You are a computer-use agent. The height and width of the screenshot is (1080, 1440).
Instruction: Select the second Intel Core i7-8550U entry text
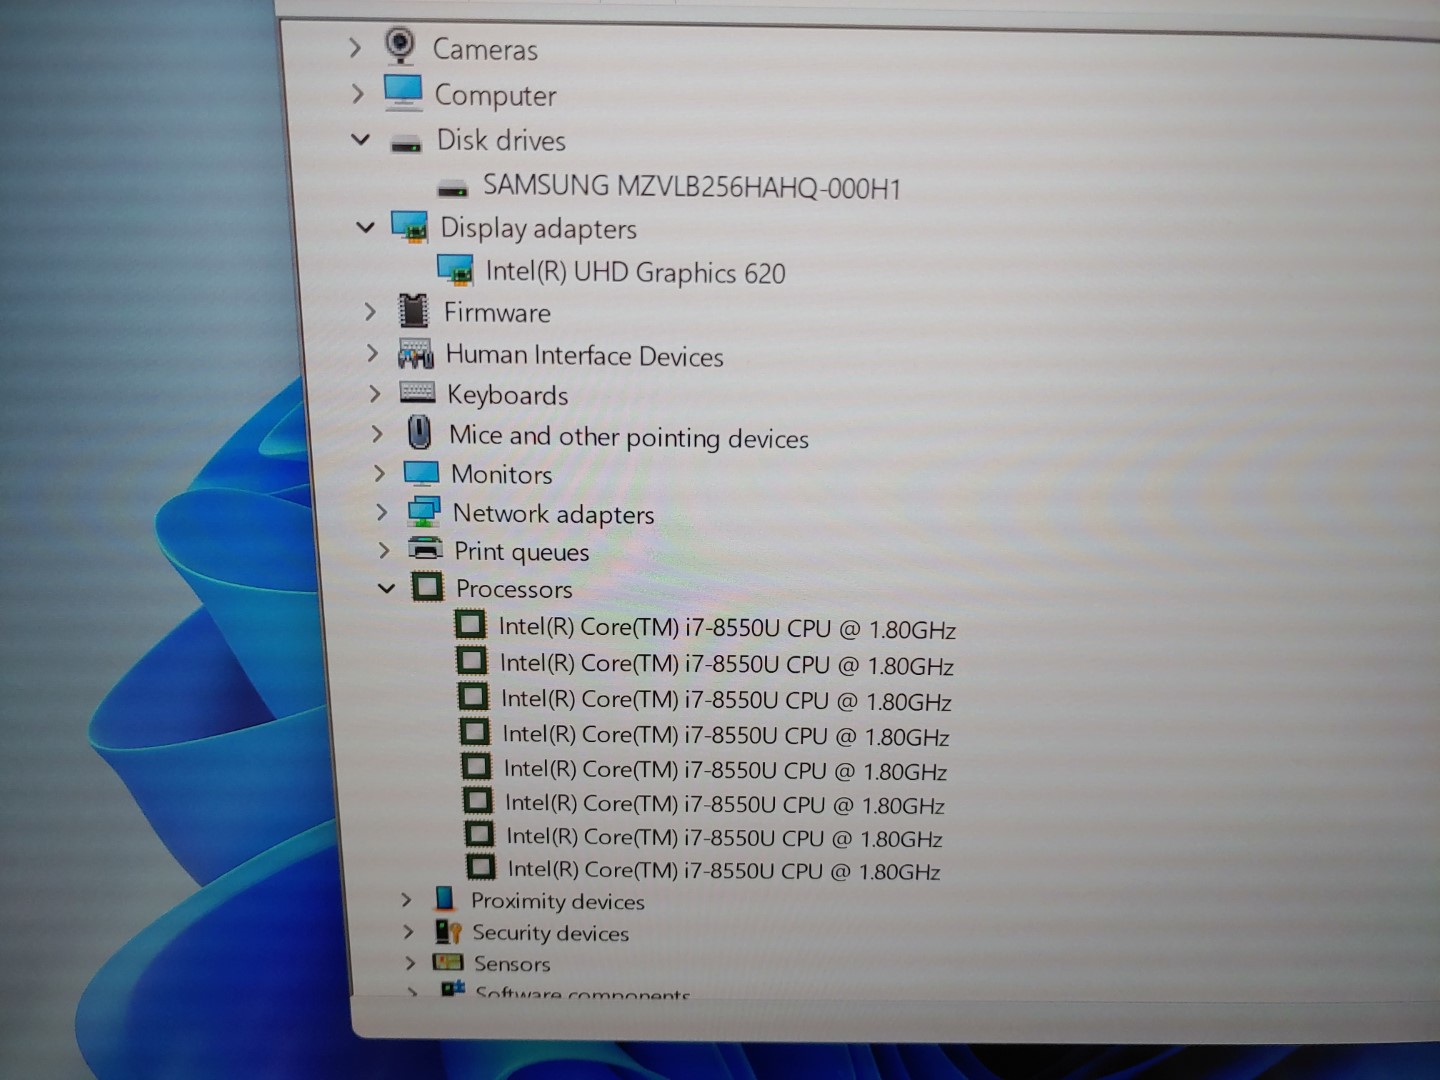pos(727,664)
